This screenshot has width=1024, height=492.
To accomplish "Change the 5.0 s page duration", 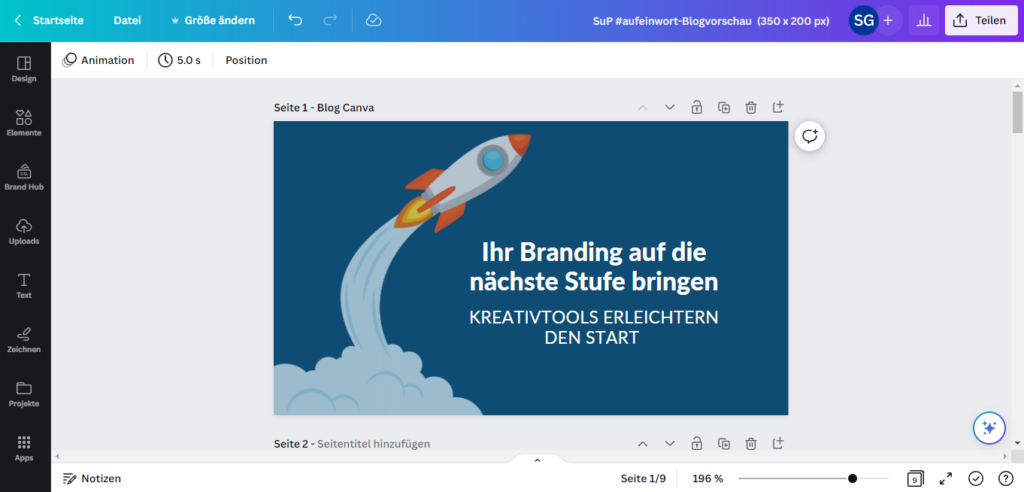I will [x=180, y=60].
